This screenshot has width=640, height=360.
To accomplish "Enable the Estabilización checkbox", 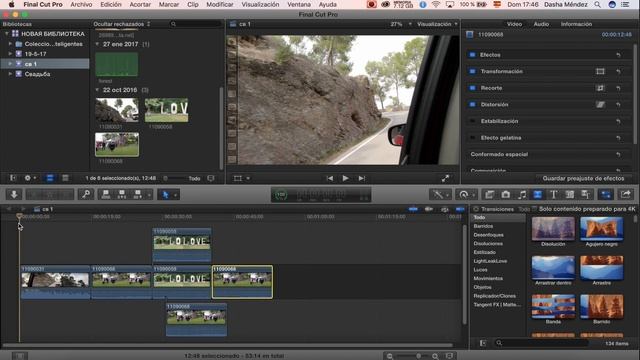I will click(472, 121).
